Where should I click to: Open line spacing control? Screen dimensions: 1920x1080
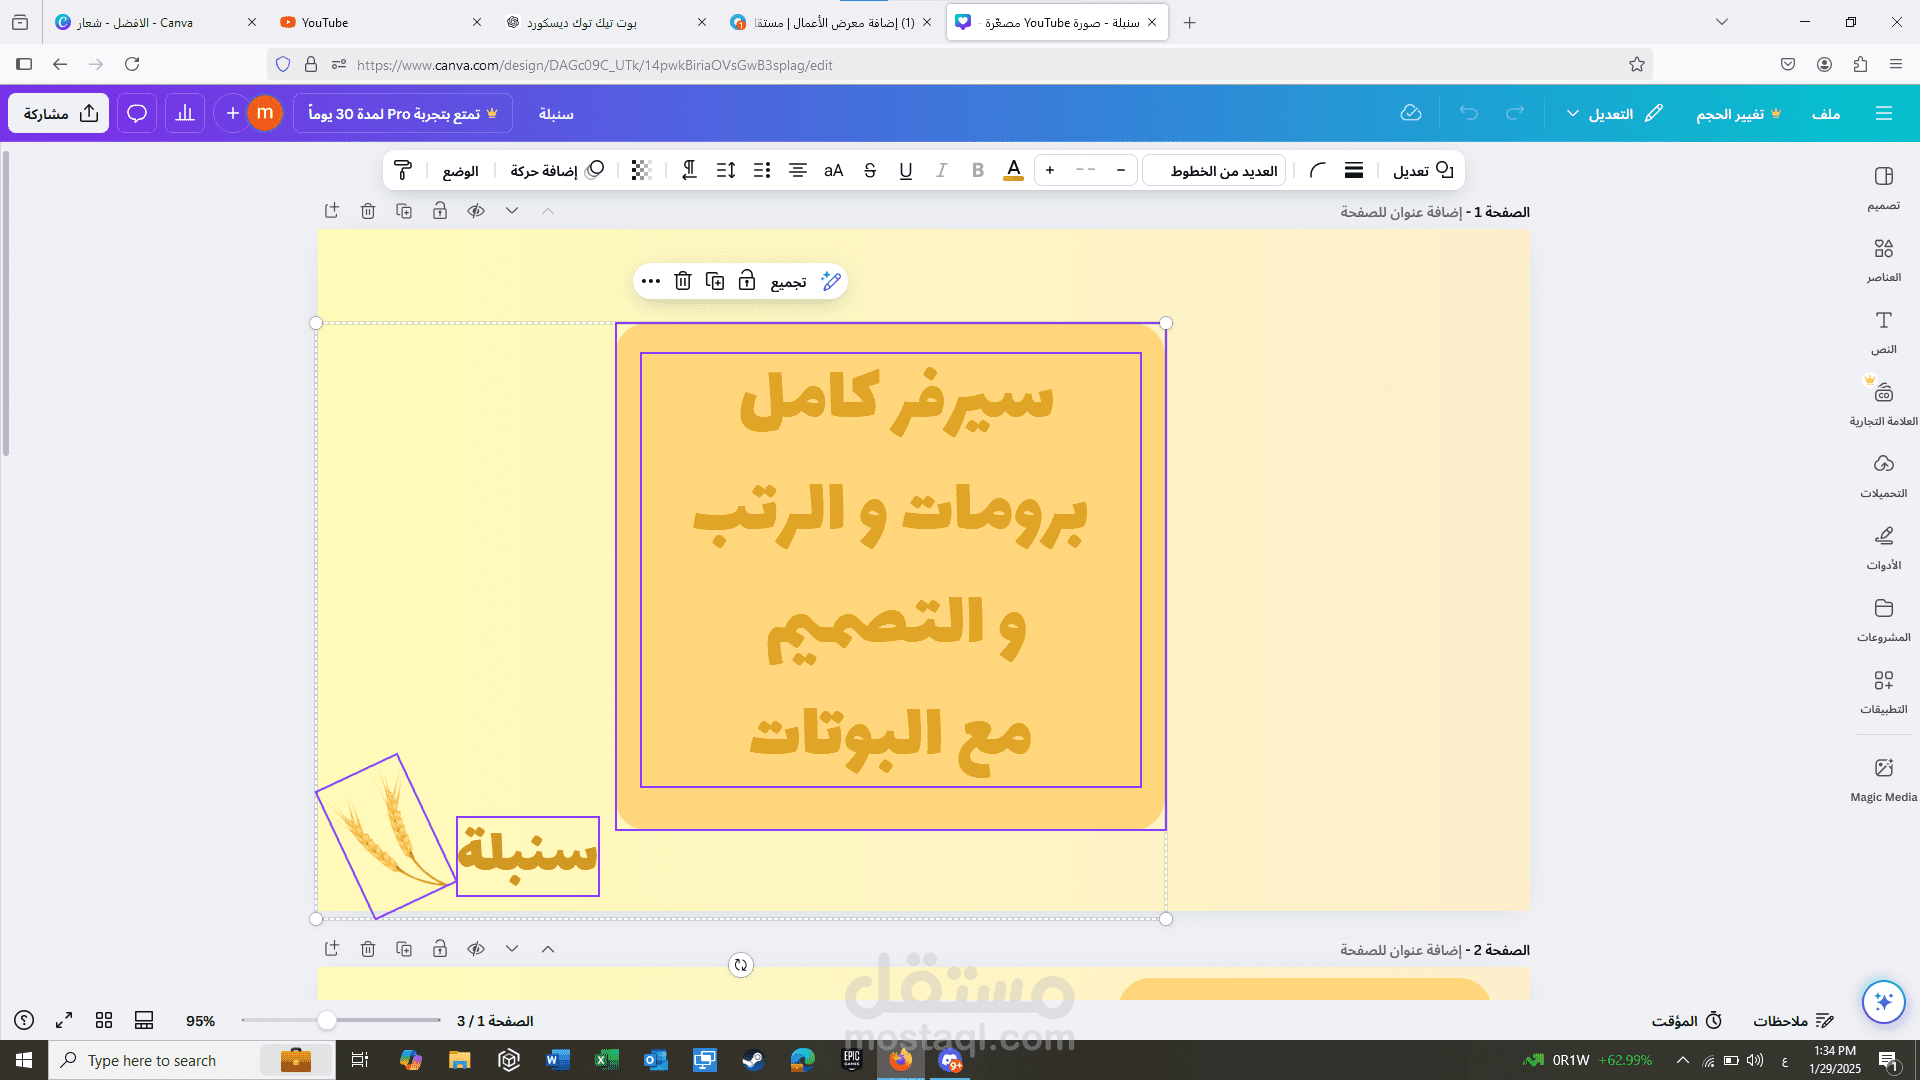726,170
